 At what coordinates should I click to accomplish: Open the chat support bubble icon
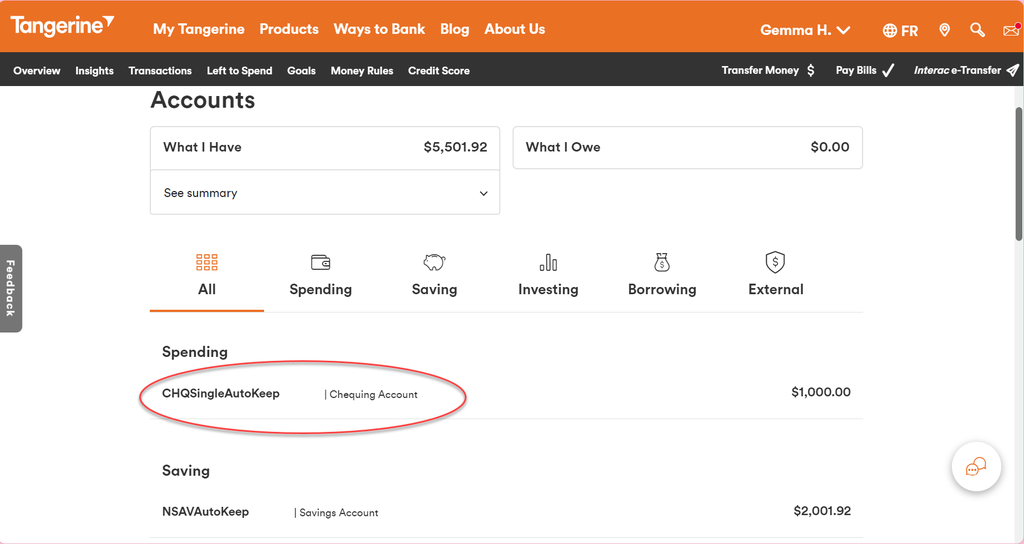(x=976, y=467)
